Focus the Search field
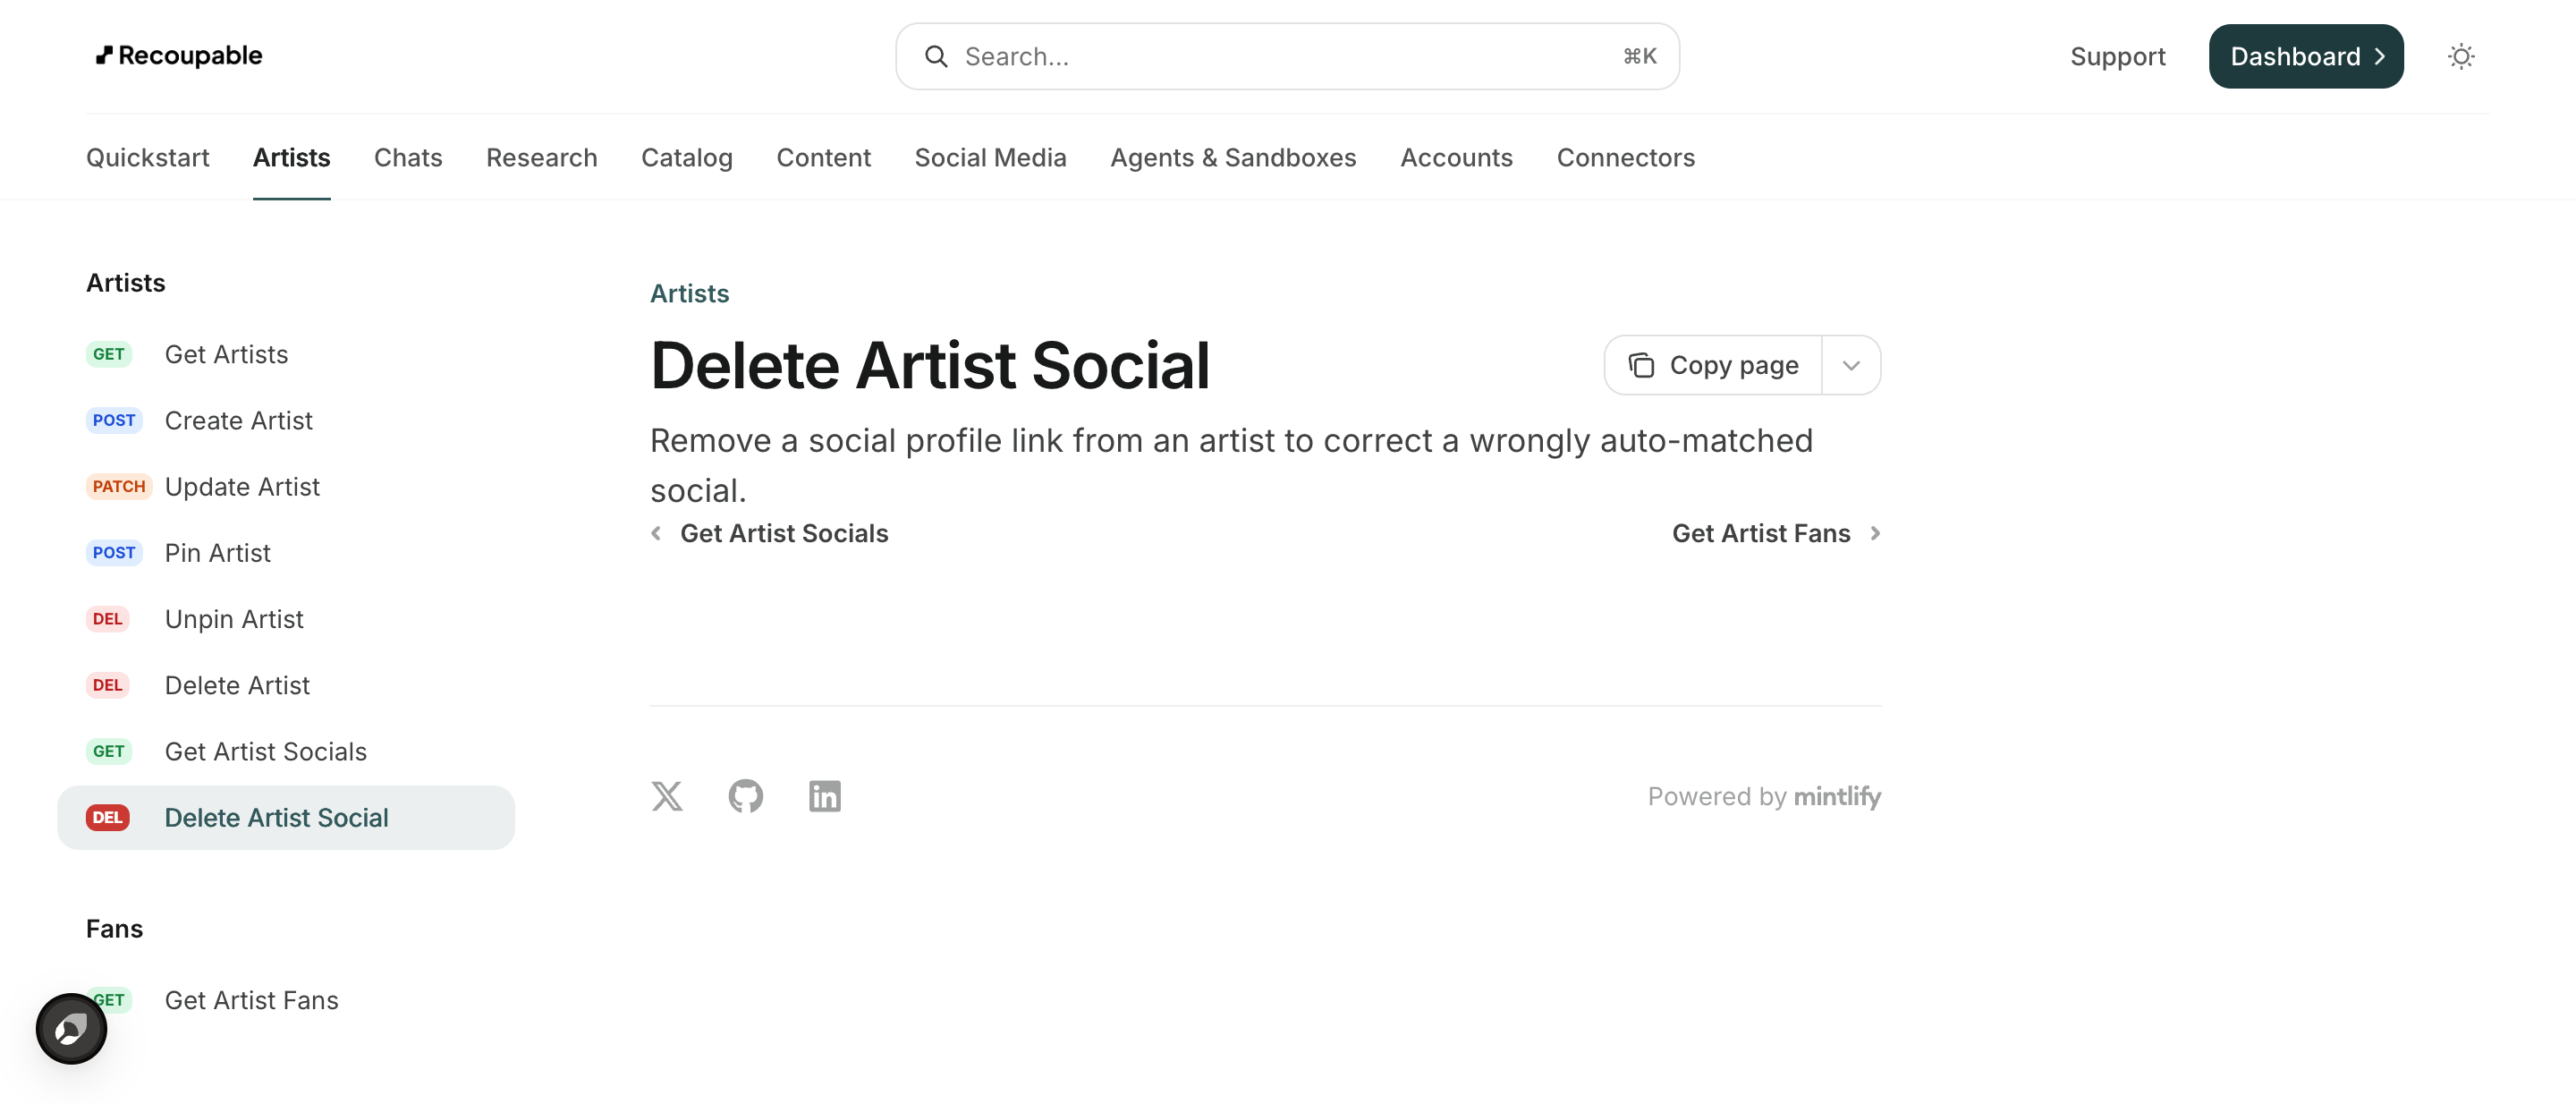 1287,56
